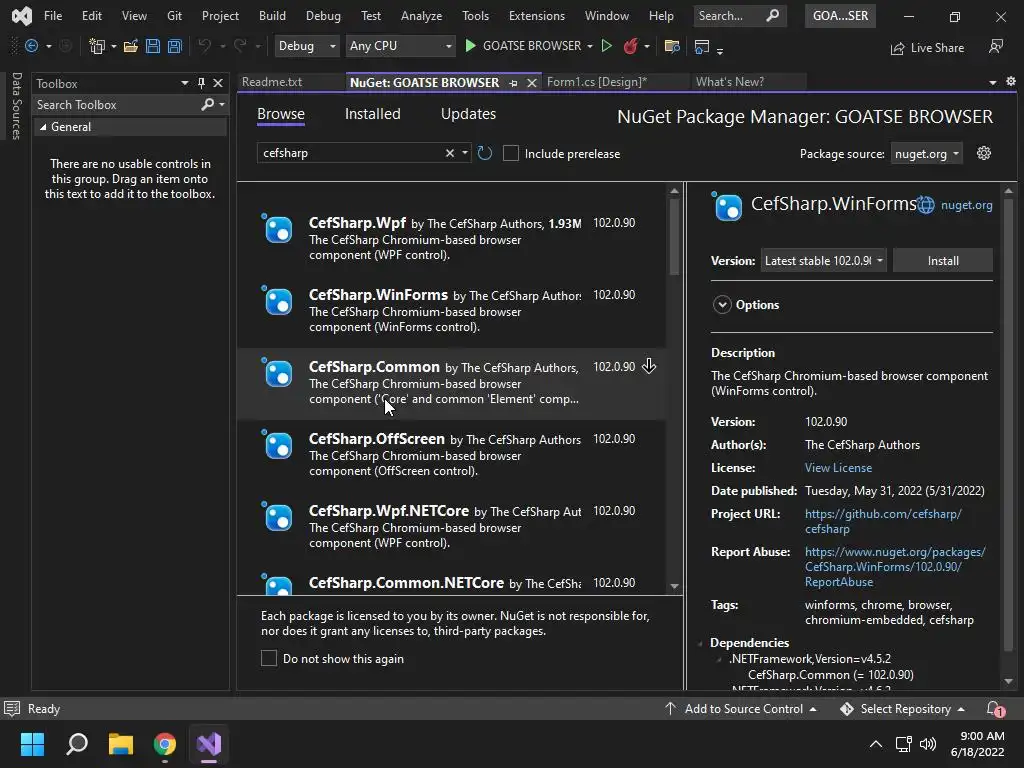Click in the cefsharp search field
The image size is (1024, 768).
[351, 153]
